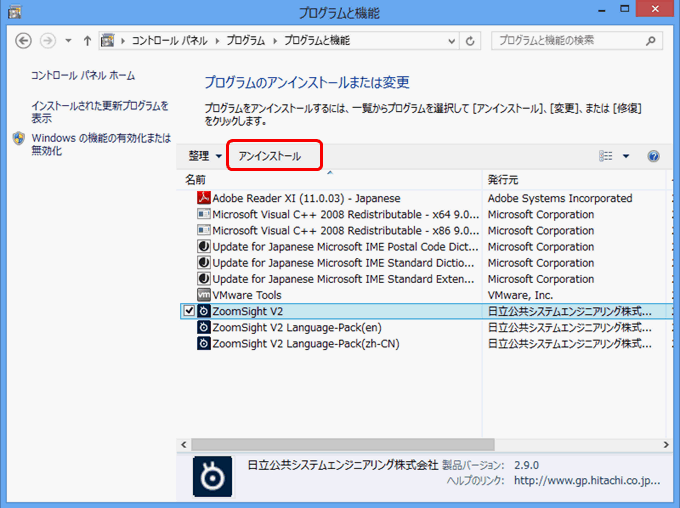Select ZoomSight V2 Language-Pack(zh-CN)
The height and width of the screenshot is (508, 680).
(x=306, y=343)
